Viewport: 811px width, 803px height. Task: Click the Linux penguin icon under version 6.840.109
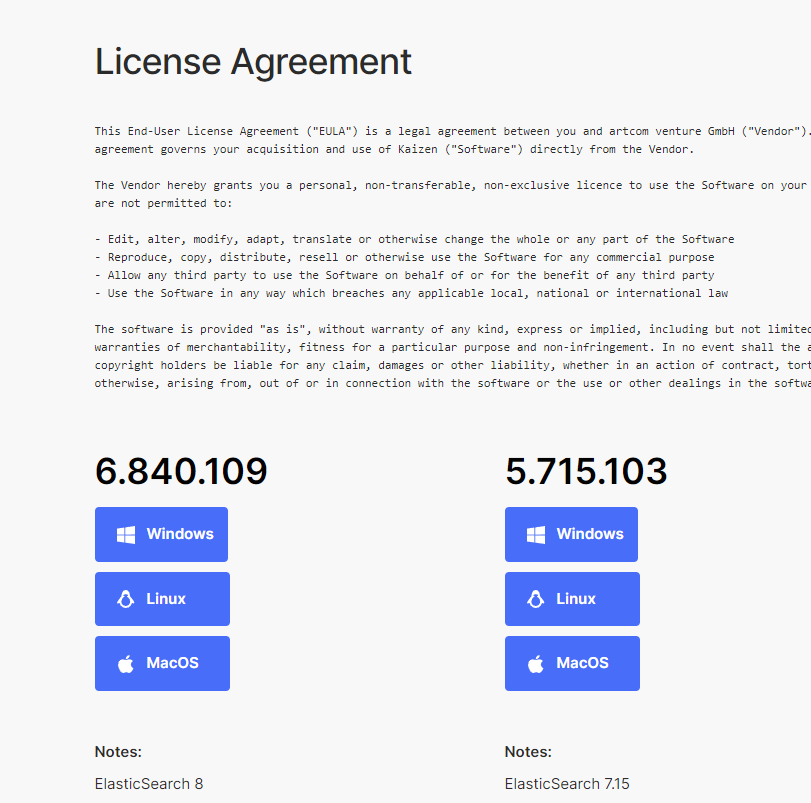(125, 599)
